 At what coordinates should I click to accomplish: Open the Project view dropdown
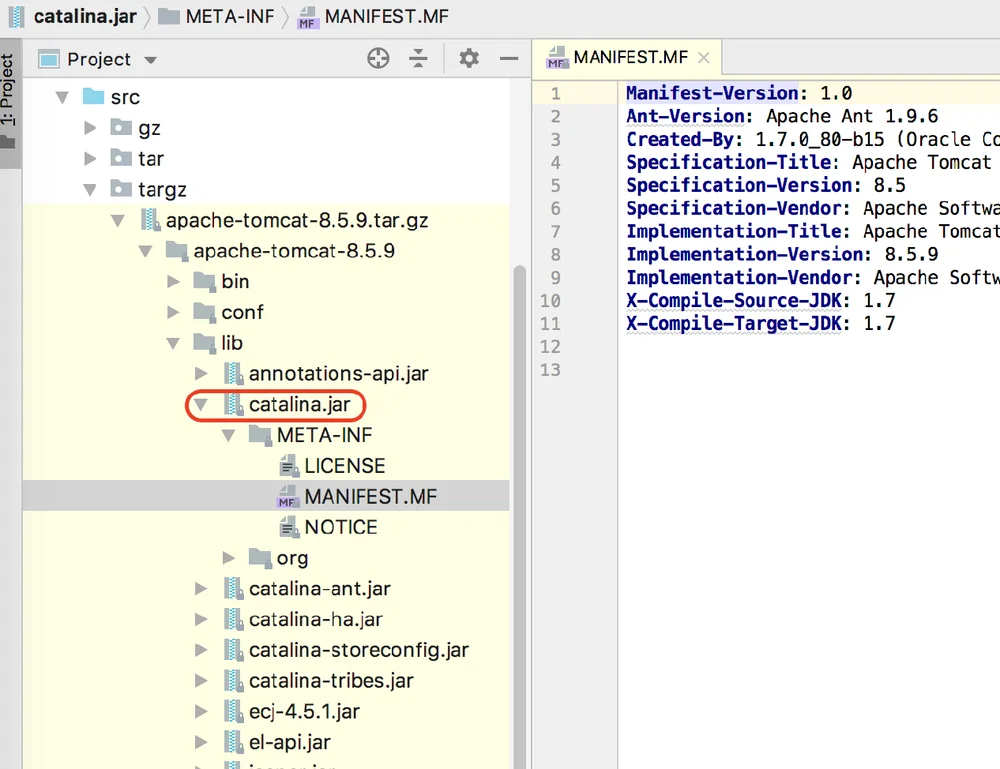(151, 60)
